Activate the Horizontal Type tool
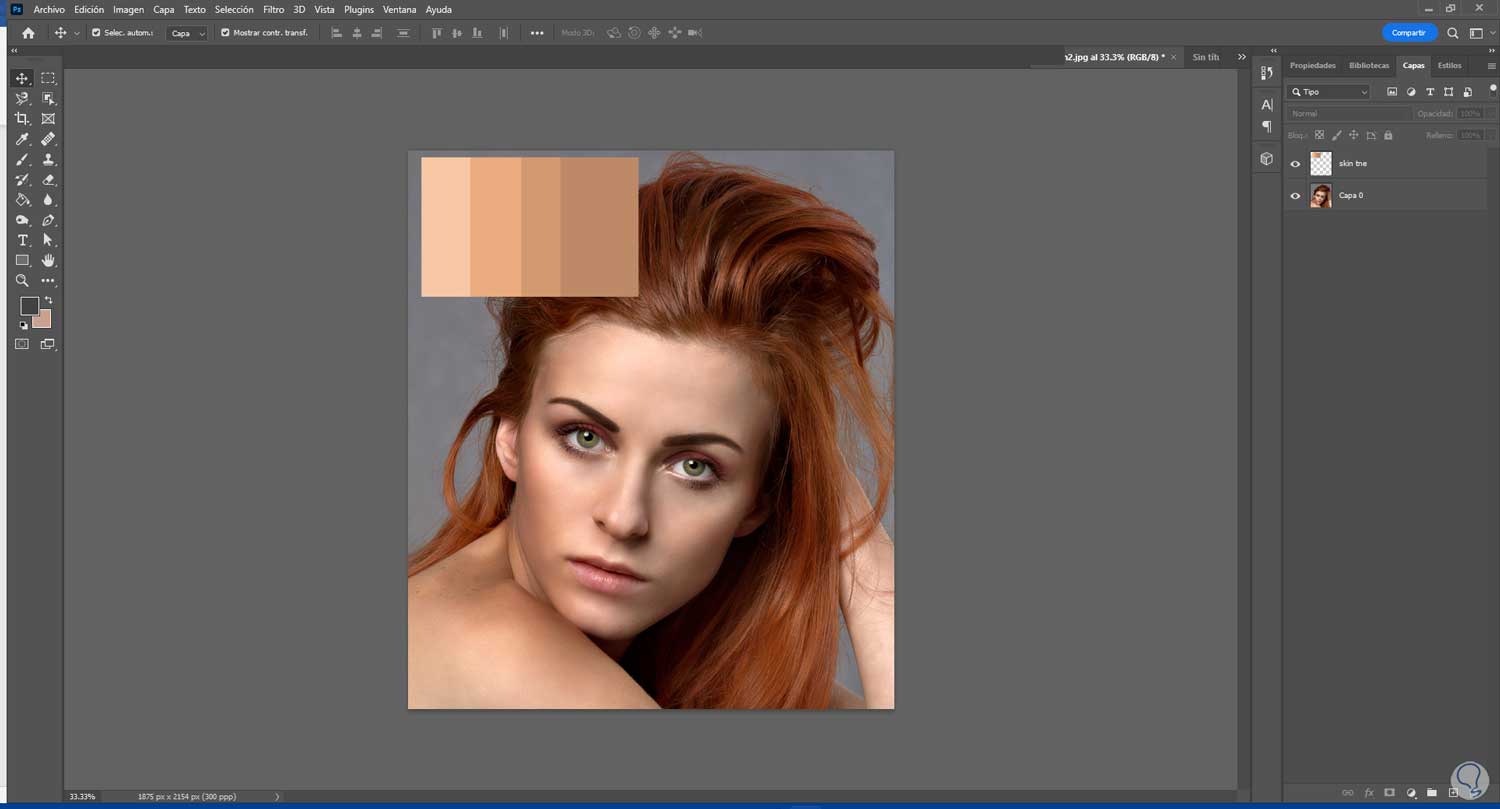Screen dimensions: 1500x809 click(22, 241)
